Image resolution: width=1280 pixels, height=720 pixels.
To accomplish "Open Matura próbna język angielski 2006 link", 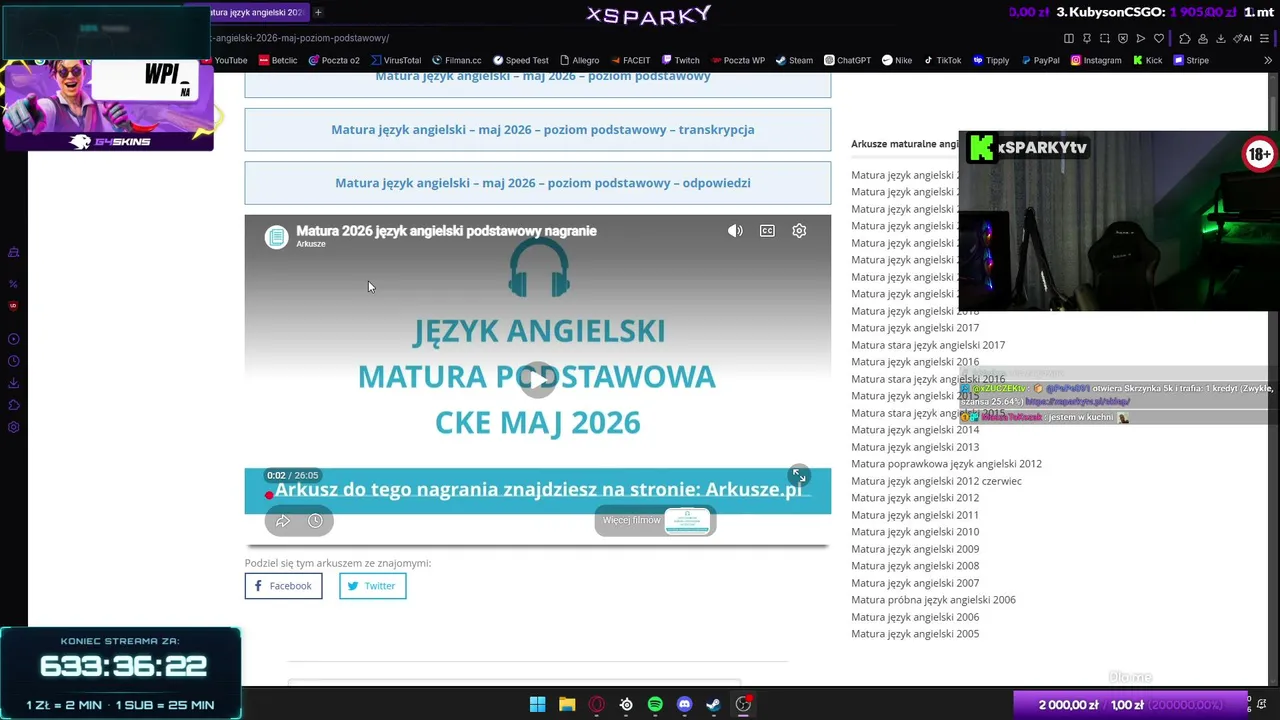I will [933, 600].
